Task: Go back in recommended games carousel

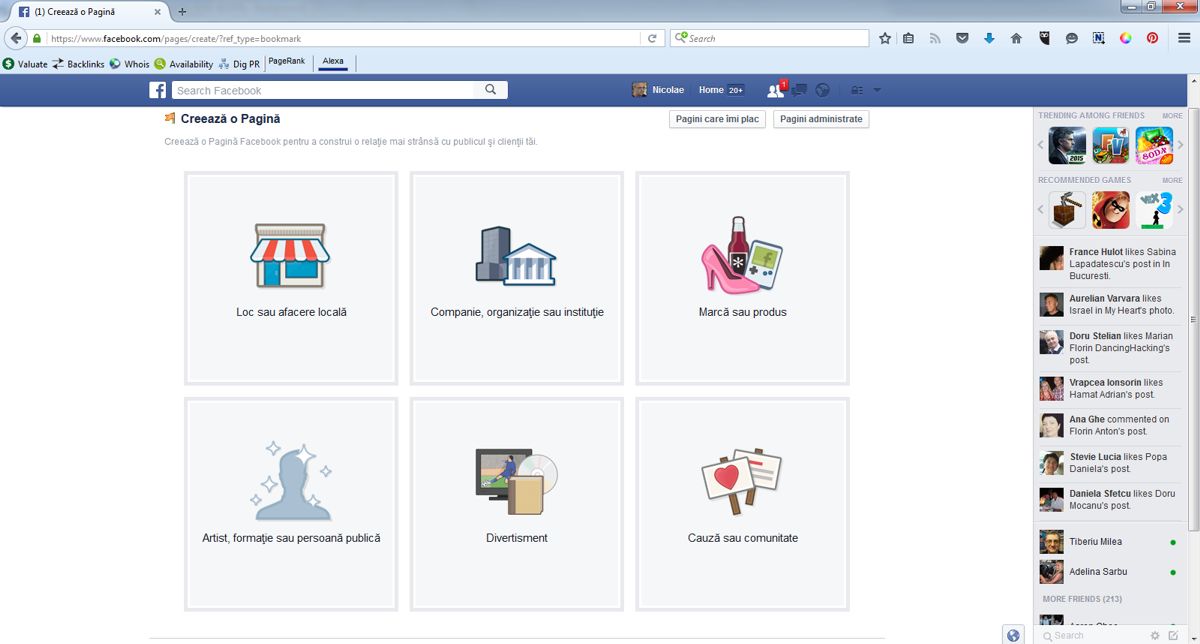Action: point(1041,210)
